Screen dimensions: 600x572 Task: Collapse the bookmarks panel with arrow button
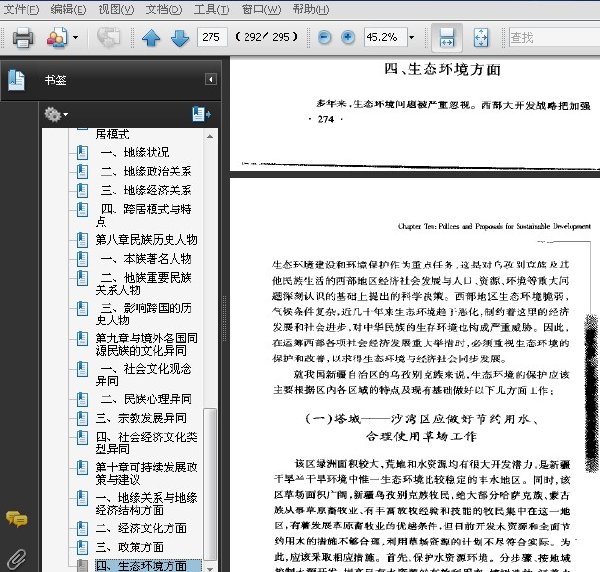click(210, 79)
